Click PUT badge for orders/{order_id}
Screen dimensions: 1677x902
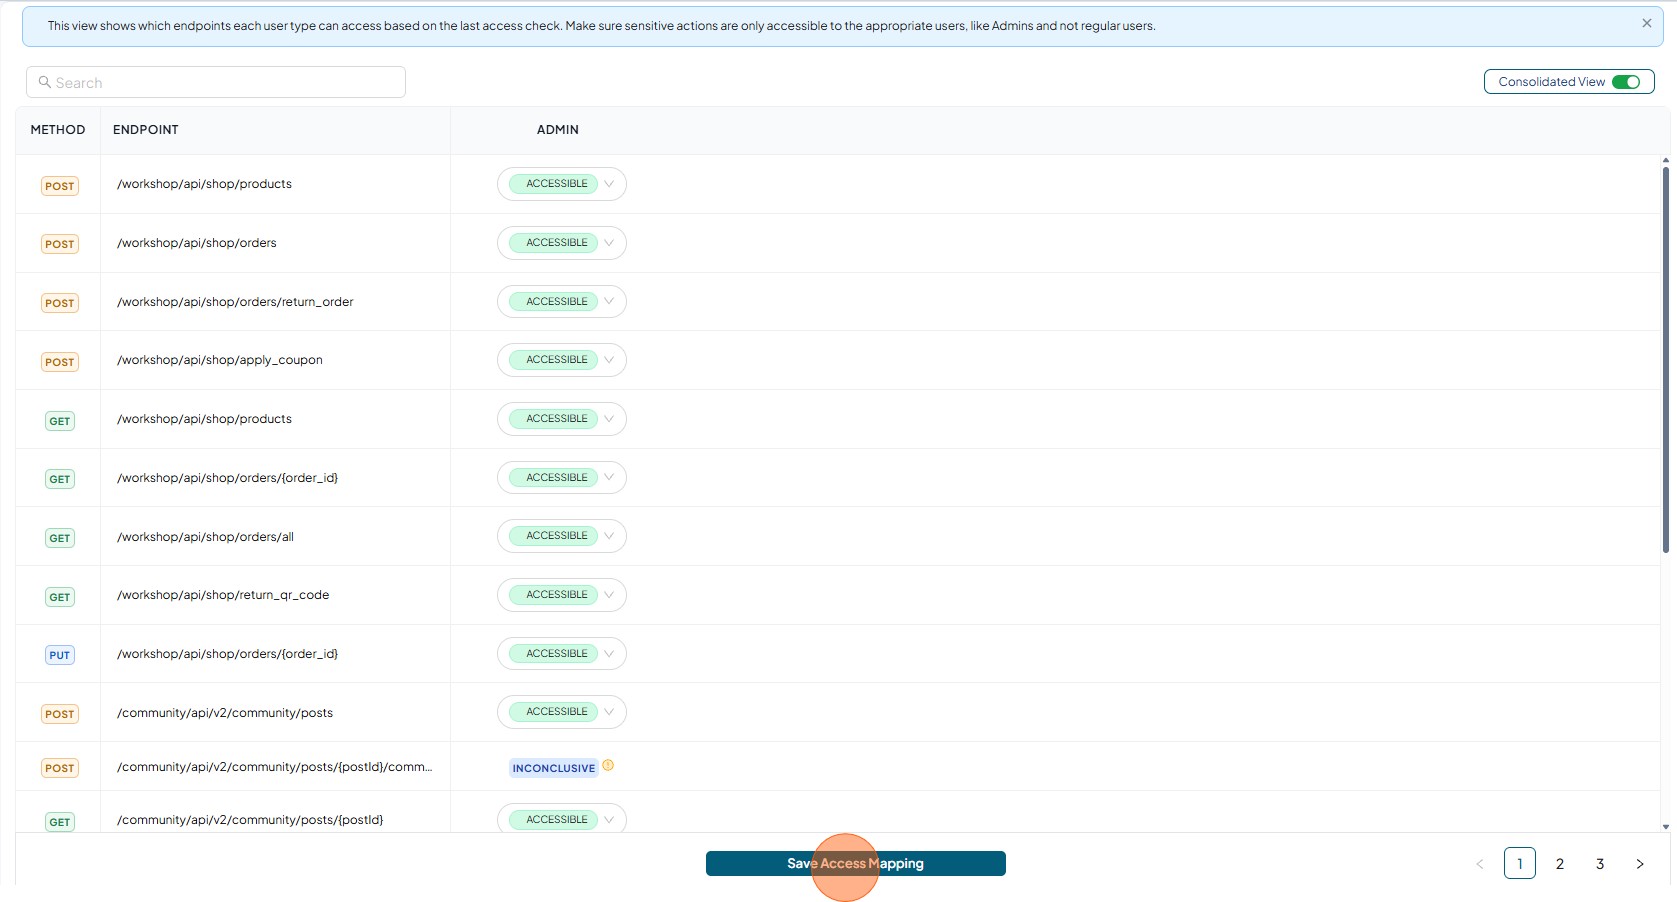click(x=60, y=655)
